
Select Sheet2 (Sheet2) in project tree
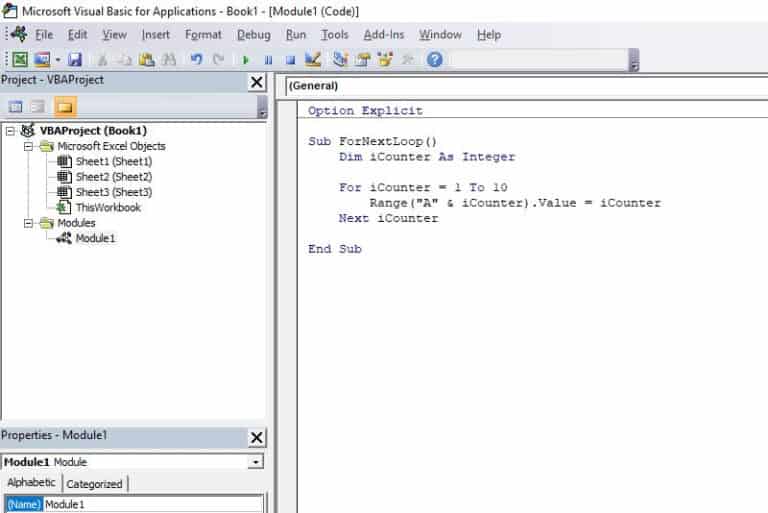(x=114, y=177)
